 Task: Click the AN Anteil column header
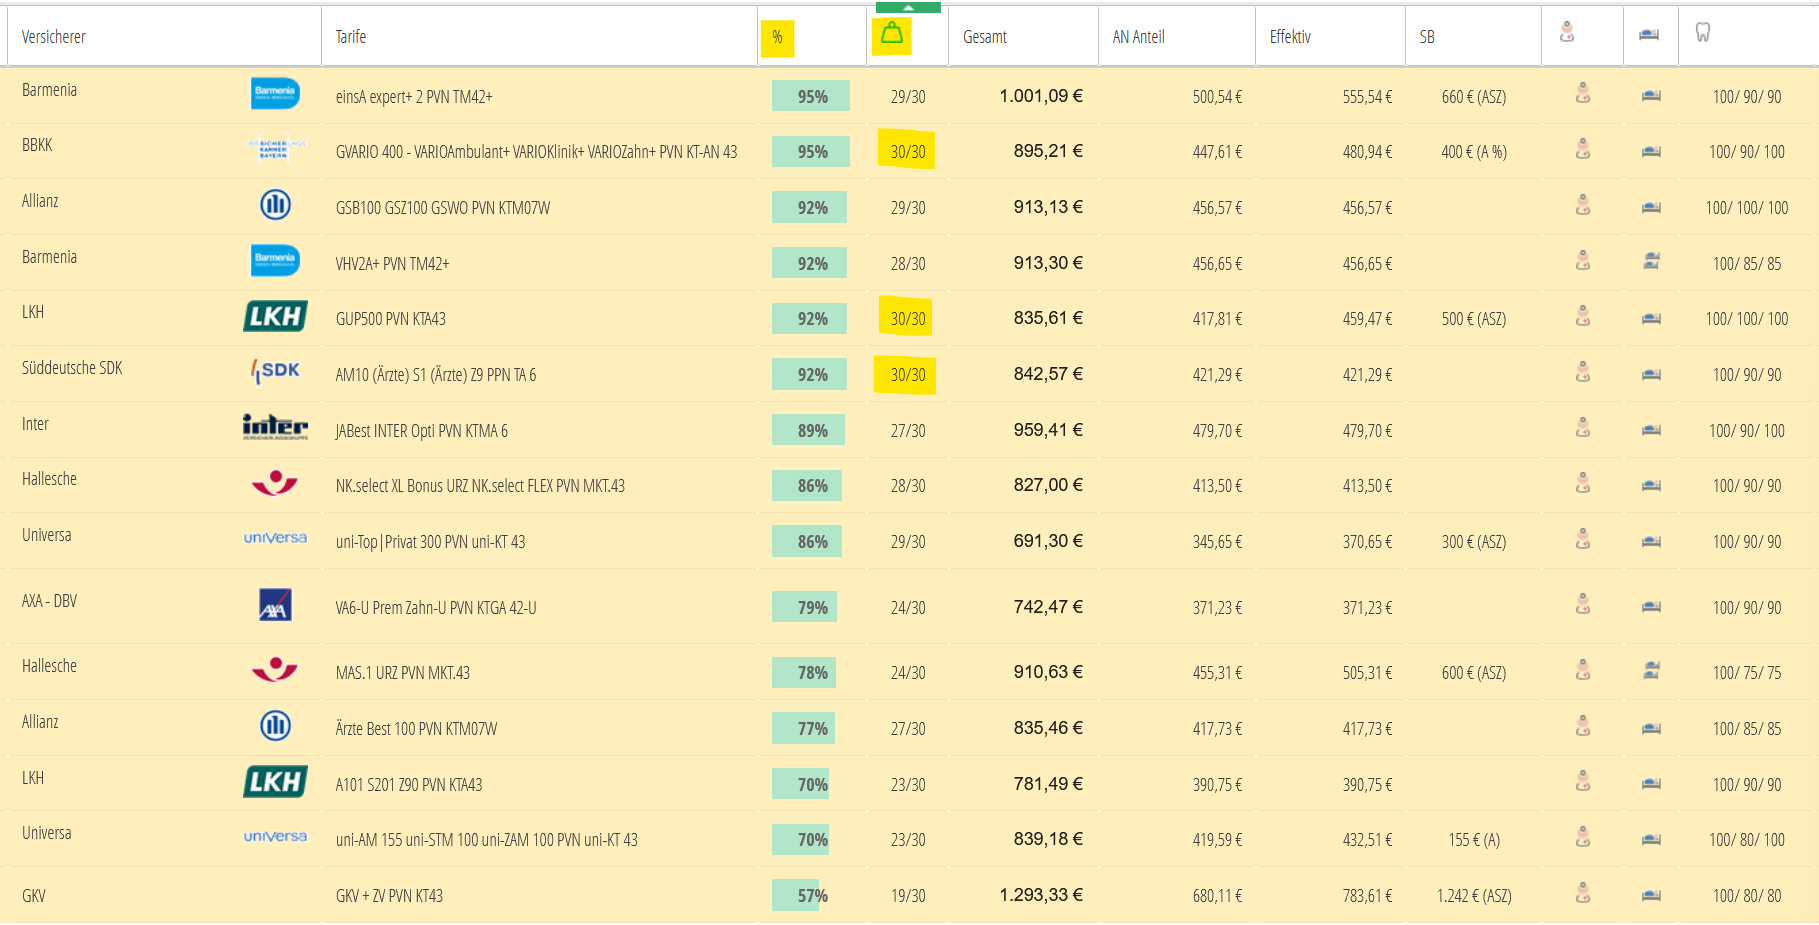pyautogui.click(x=1138, y=37)
